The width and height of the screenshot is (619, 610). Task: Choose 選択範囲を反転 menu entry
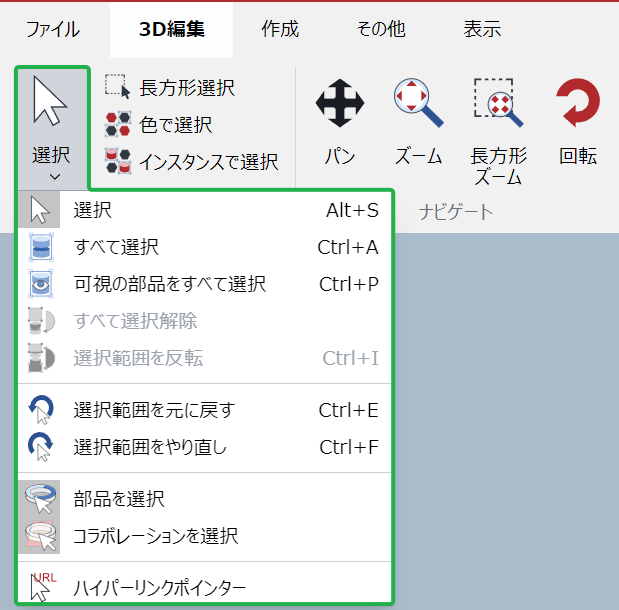pyautogui.click(x=204, y=358)
